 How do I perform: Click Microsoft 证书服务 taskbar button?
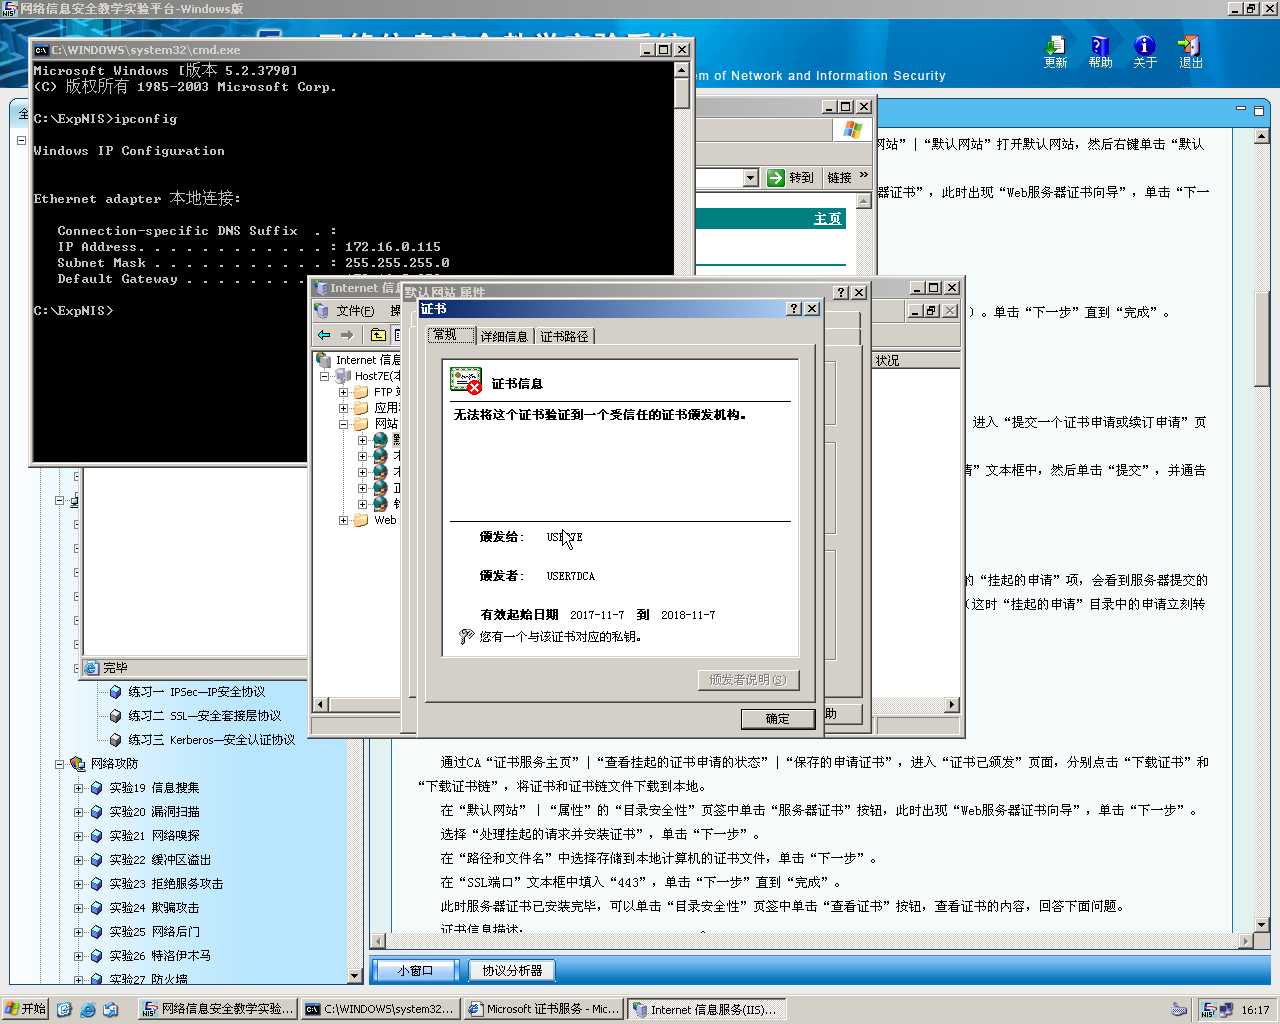(x=543, y=1010)
